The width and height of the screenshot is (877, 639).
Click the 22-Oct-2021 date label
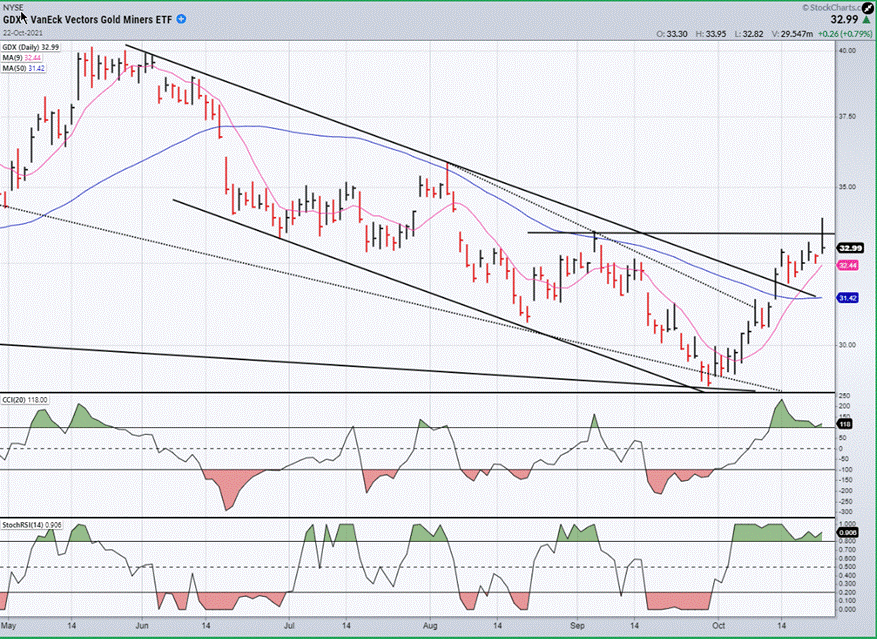click(22, 33)
